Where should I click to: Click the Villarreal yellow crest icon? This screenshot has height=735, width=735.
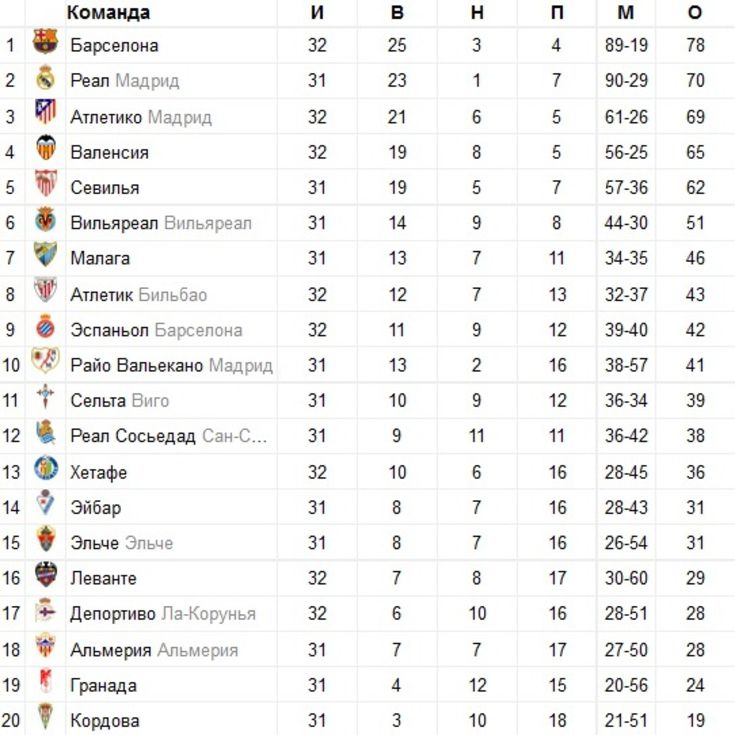coord(45,218)
